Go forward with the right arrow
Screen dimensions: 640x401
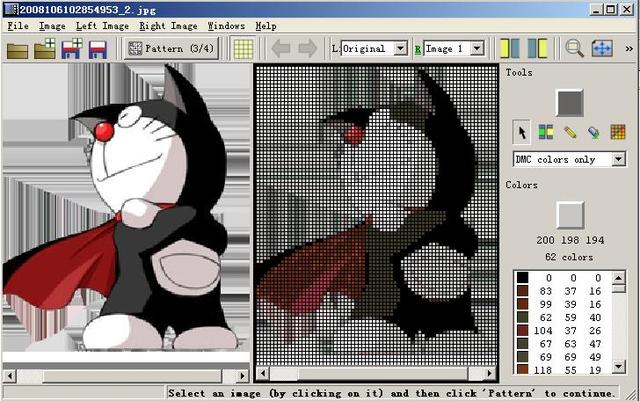coord(307,49)
